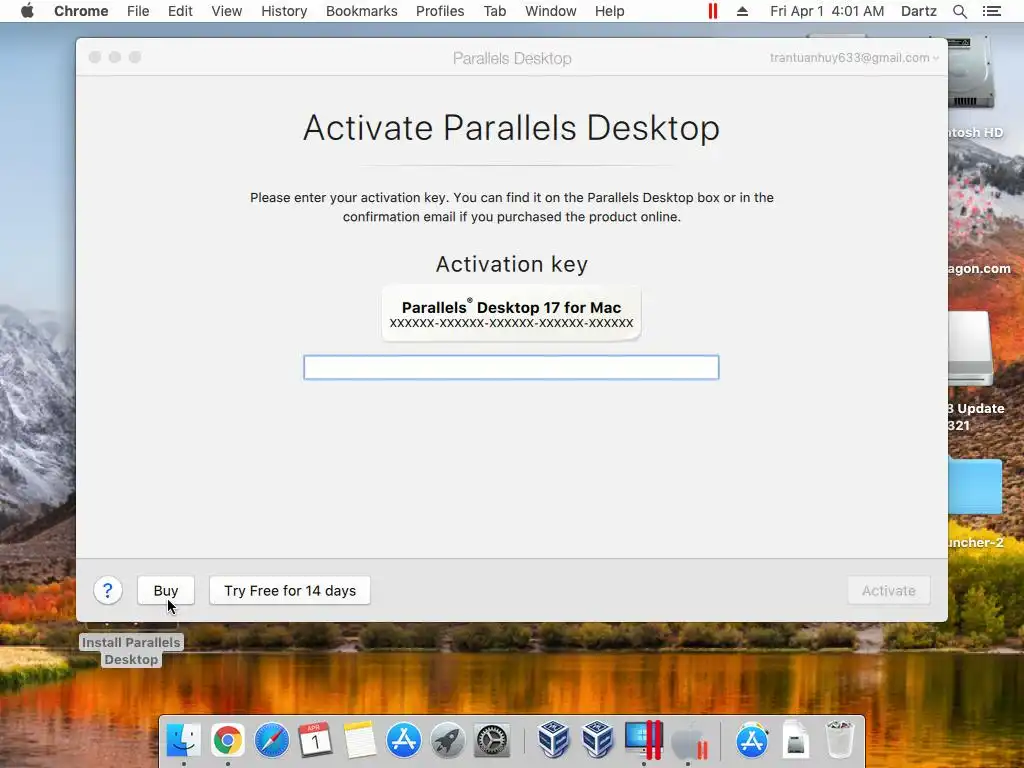The image size is (1024, 768).
Task: Click the clock Fri Apr 1 4:01 AM
Action: 827,11
